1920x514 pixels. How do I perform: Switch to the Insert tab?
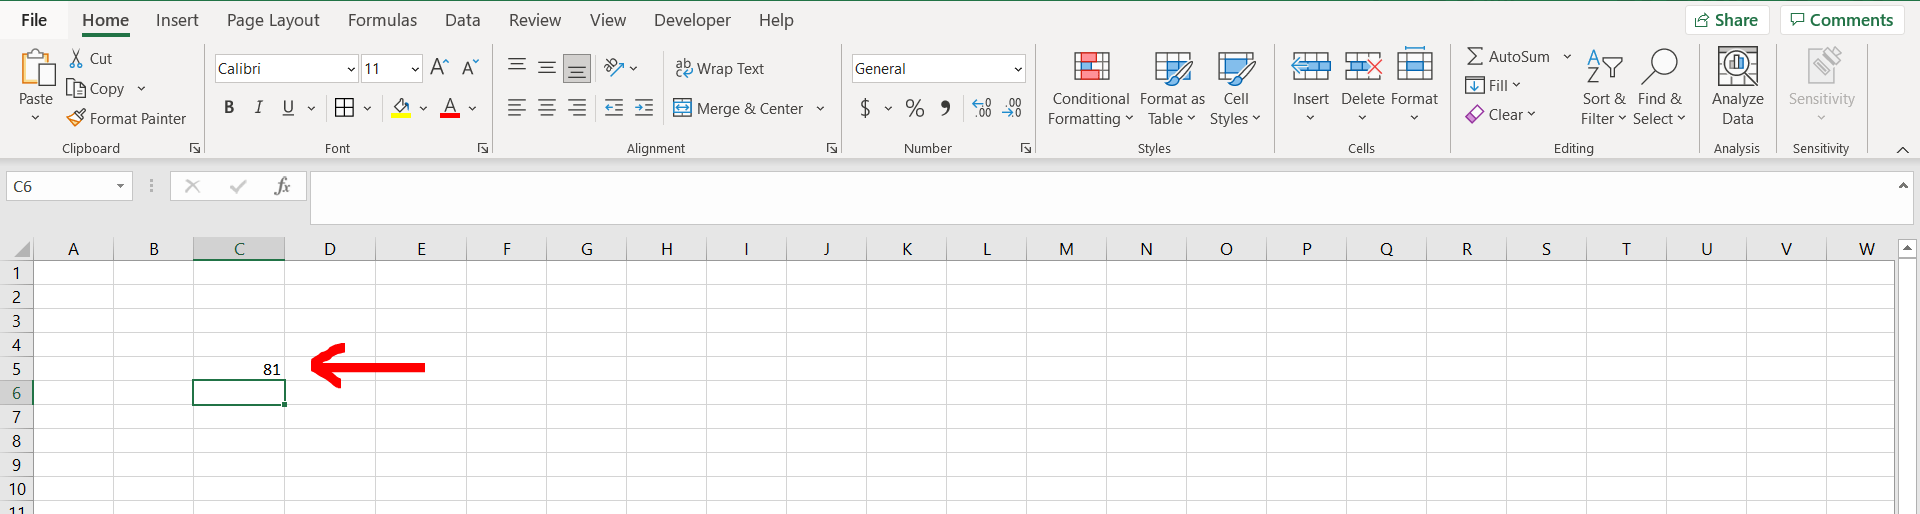[177, 20]
